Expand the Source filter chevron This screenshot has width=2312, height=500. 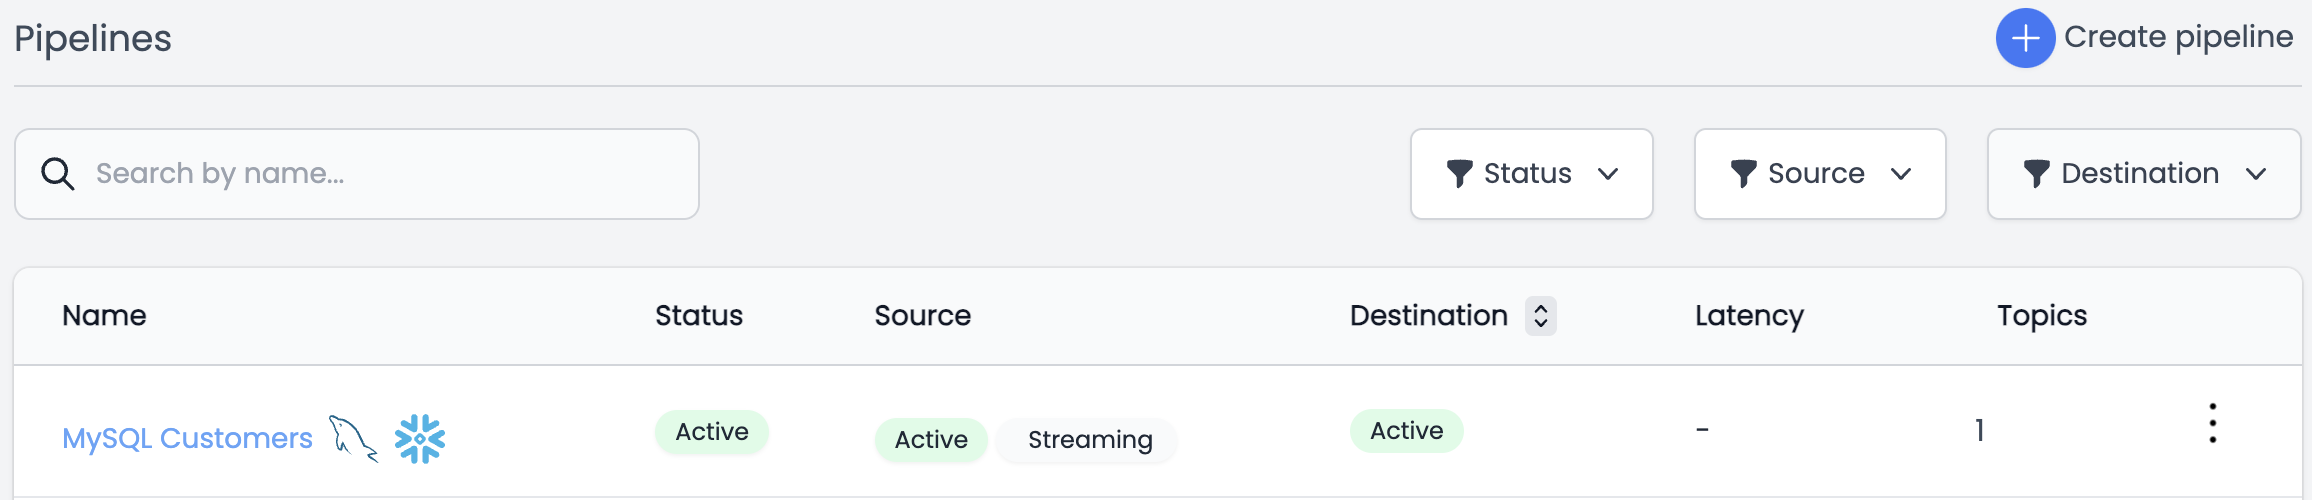[x=1901, y=174]
